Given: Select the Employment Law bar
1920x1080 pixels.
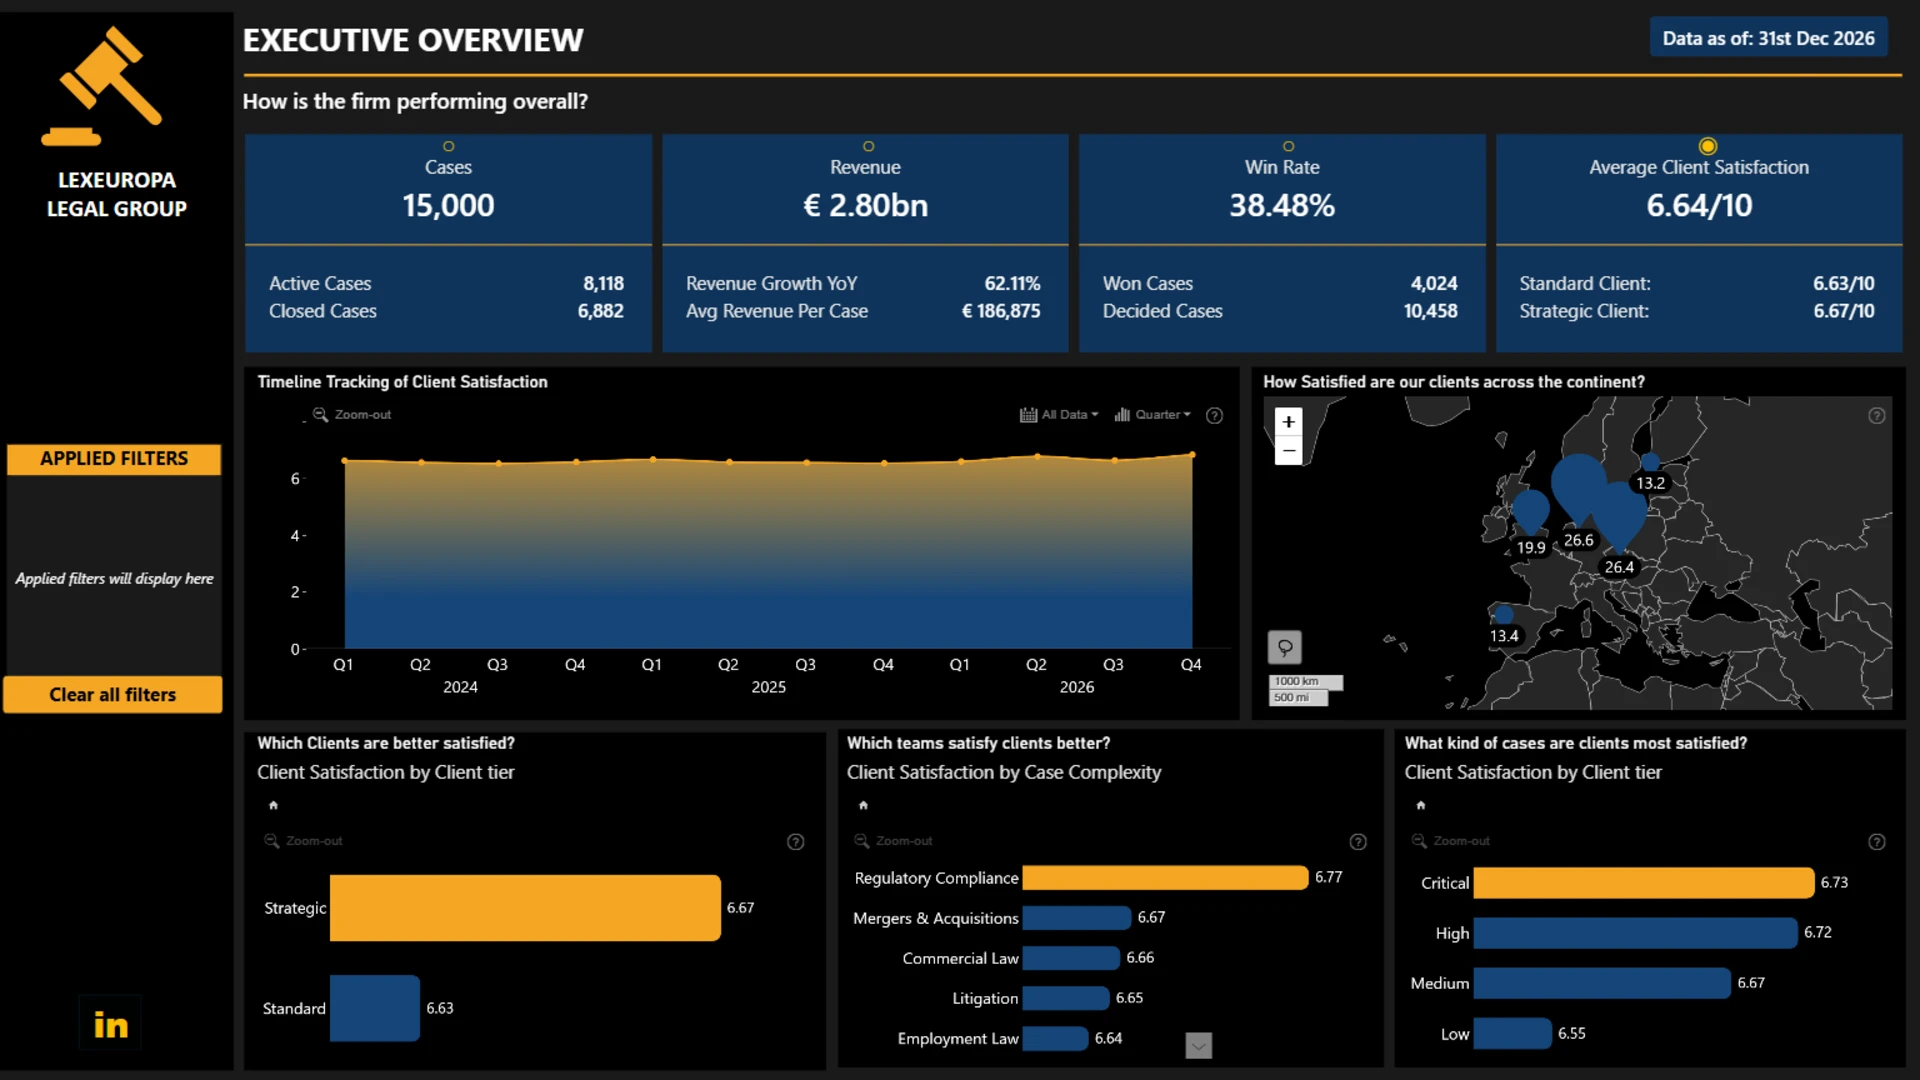Looking at the screenshot, I should (x=1055, y=1038).
